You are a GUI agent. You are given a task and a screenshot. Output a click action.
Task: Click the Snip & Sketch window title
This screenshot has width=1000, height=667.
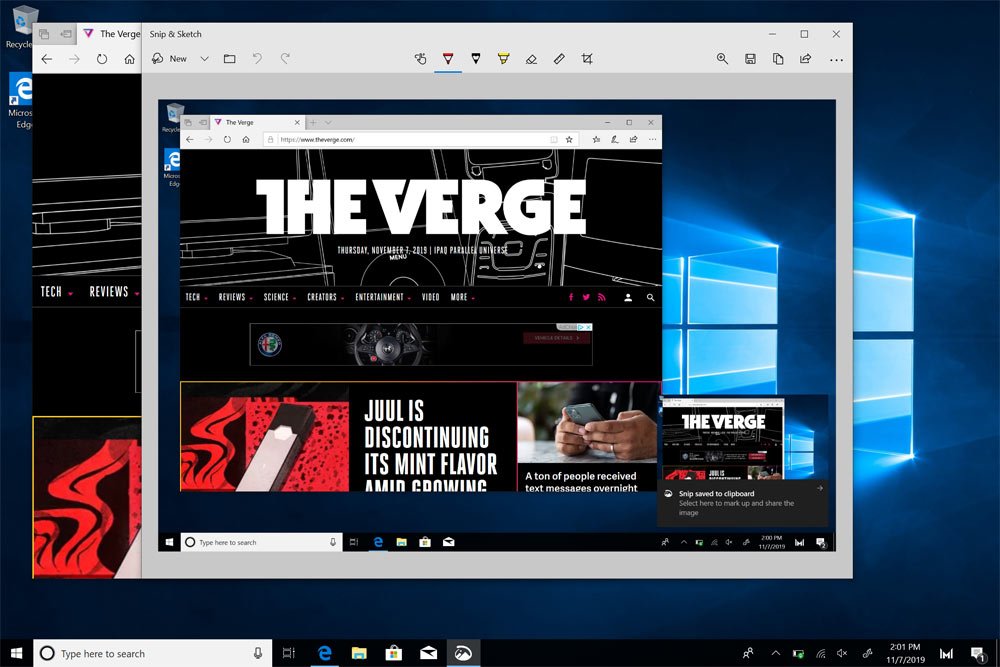tap(175, 34)
